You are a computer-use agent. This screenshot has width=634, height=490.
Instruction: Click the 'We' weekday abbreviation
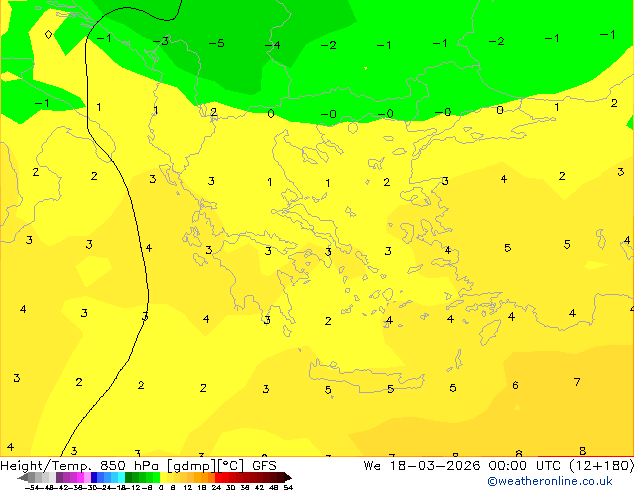coord(372,466)
